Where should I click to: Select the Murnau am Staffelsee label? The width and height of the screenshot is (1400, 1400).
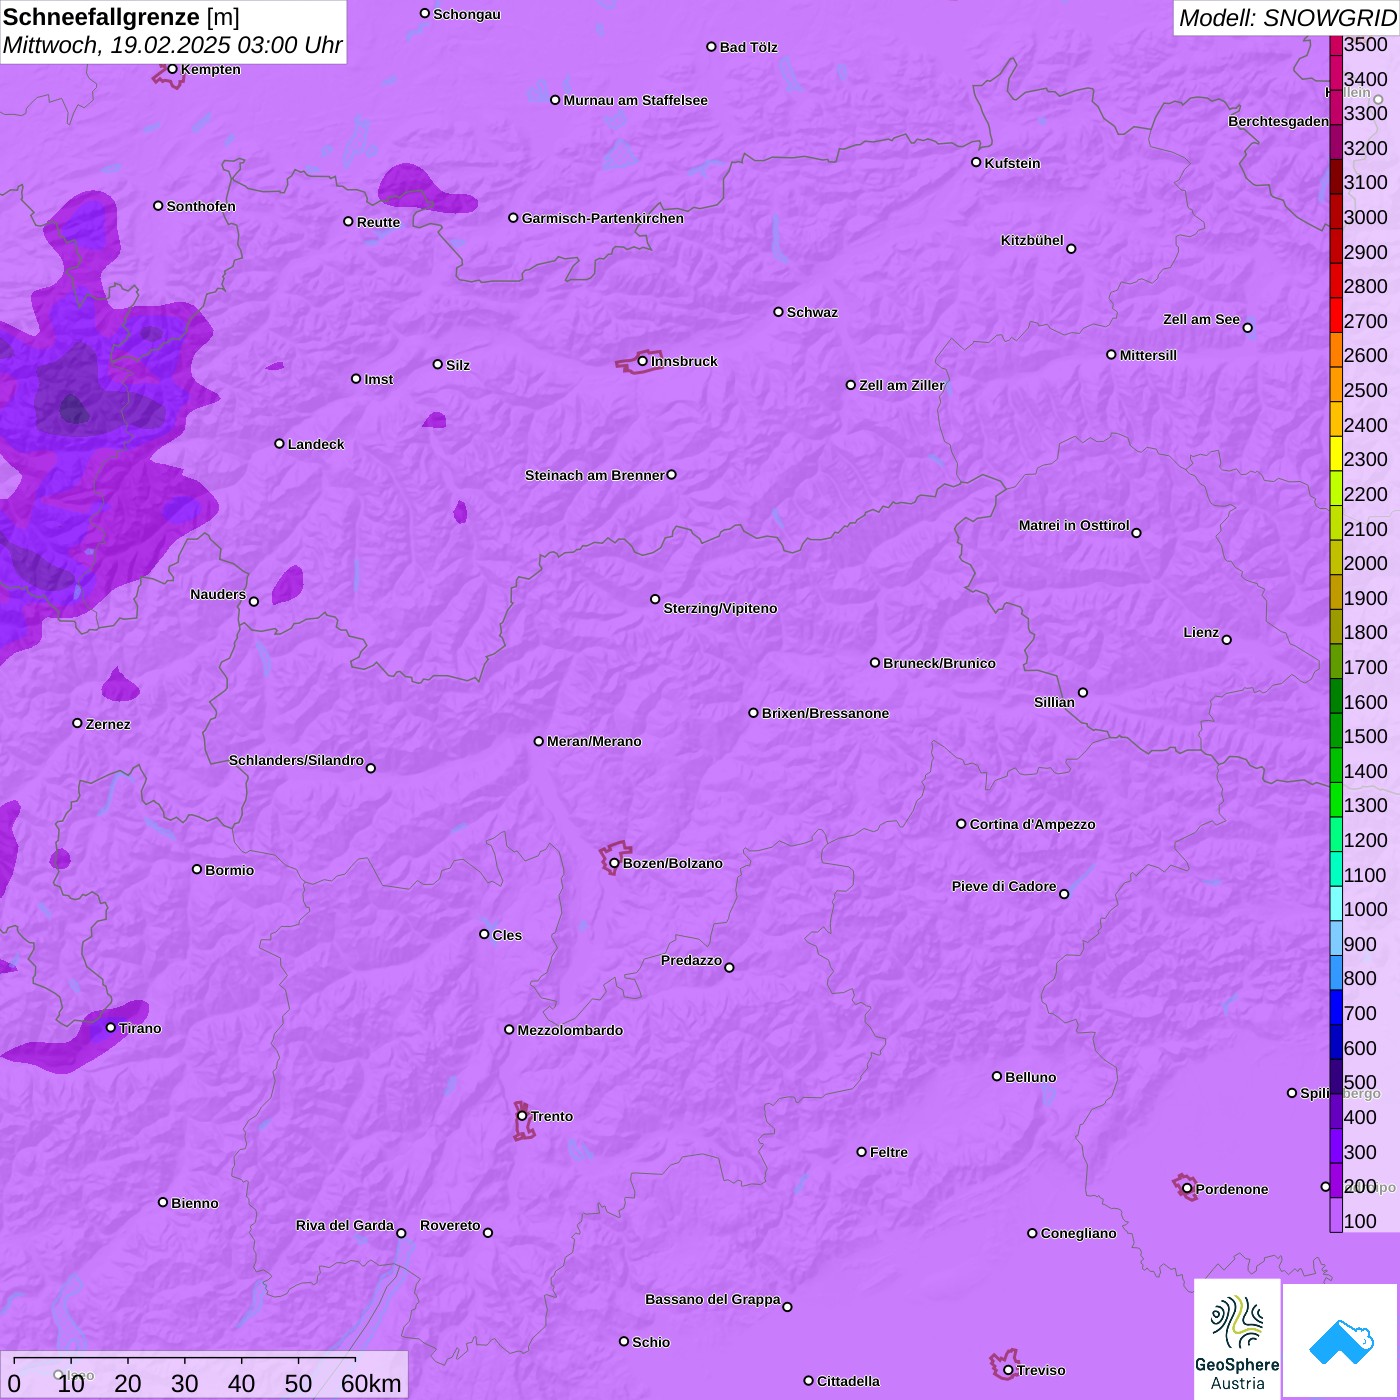(x=635, y=100)
